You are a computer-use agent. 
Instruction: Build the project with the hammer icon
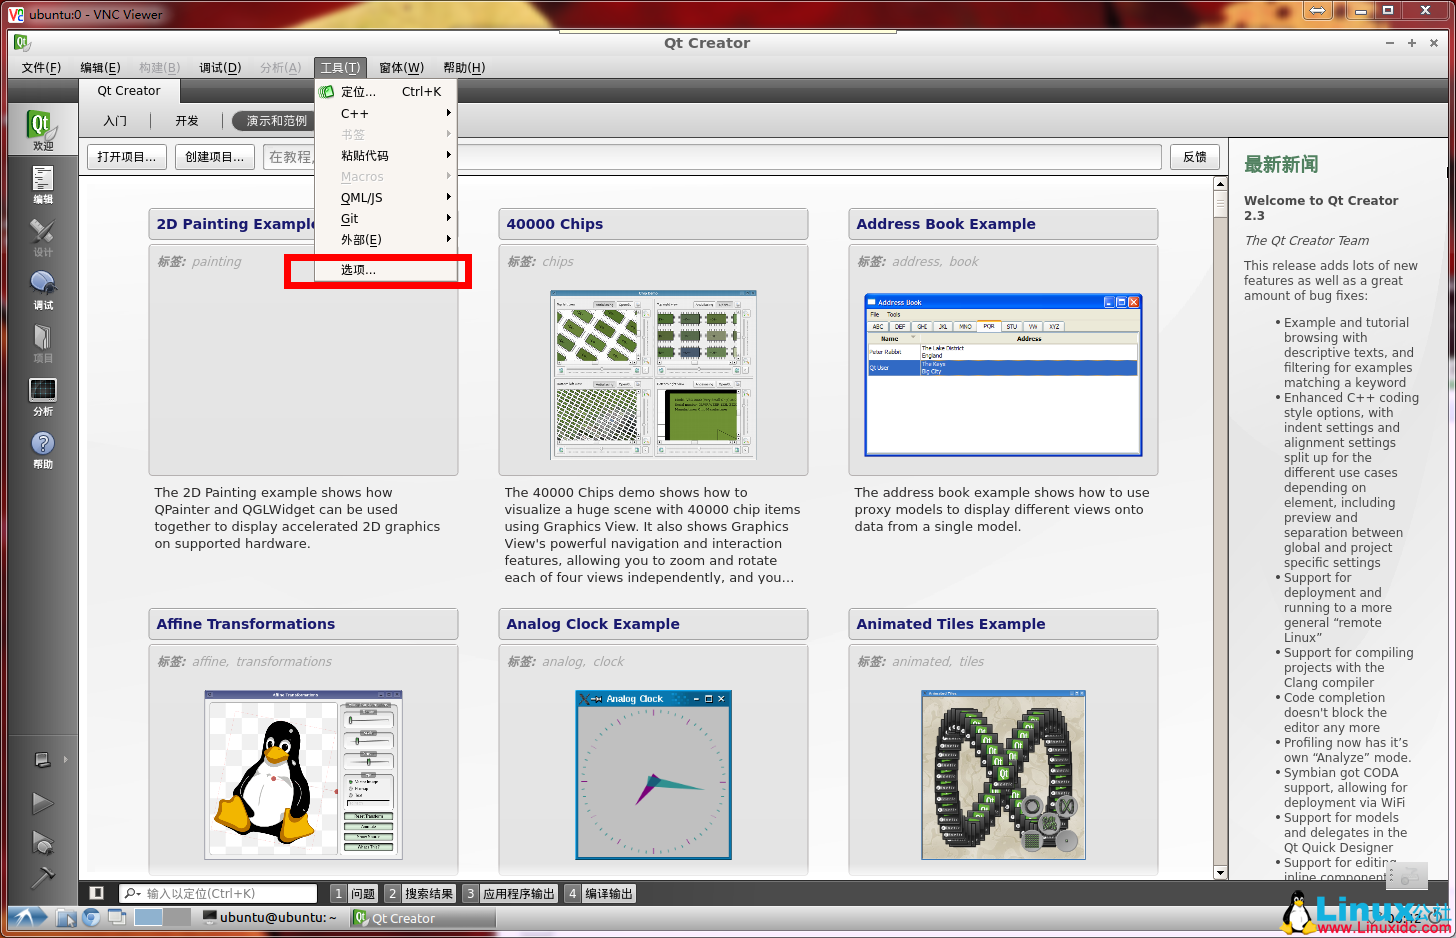point(42,877)
